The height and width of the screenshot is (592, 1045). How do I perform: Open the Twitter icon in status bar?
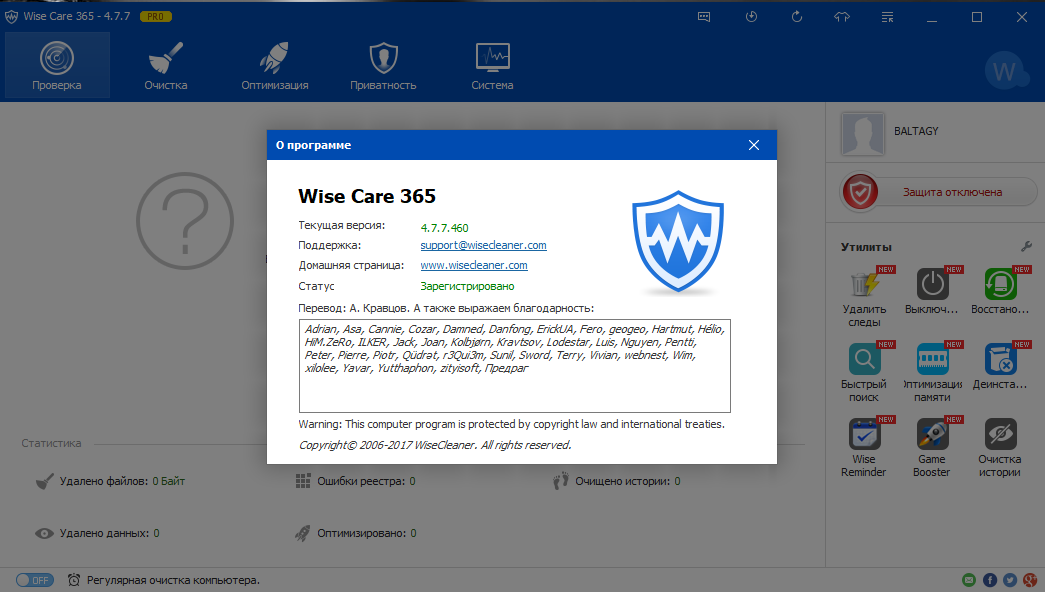tap(1010, 580)
